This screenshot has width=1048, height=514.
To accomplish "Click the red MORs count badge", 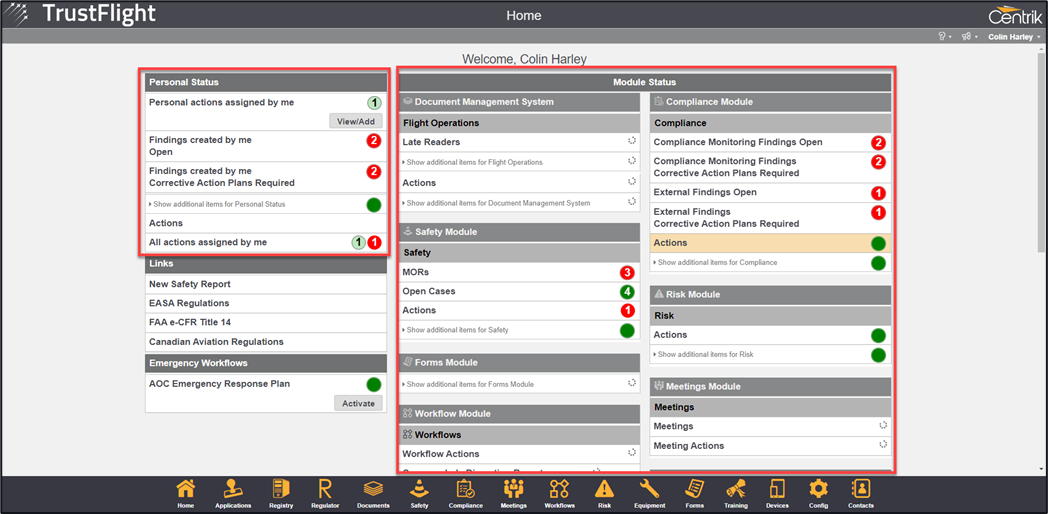I will 627,273.
